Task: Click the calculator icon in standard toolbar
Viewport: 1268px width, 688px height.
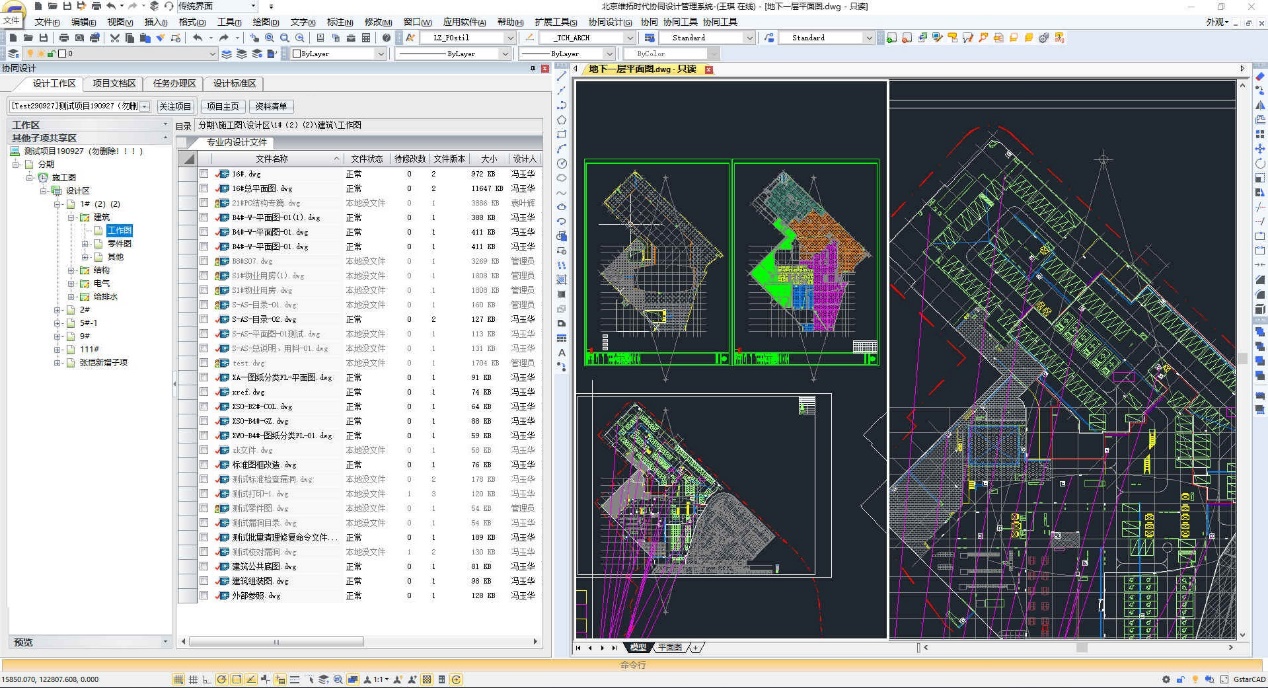Action: click(x=366, y=38)
